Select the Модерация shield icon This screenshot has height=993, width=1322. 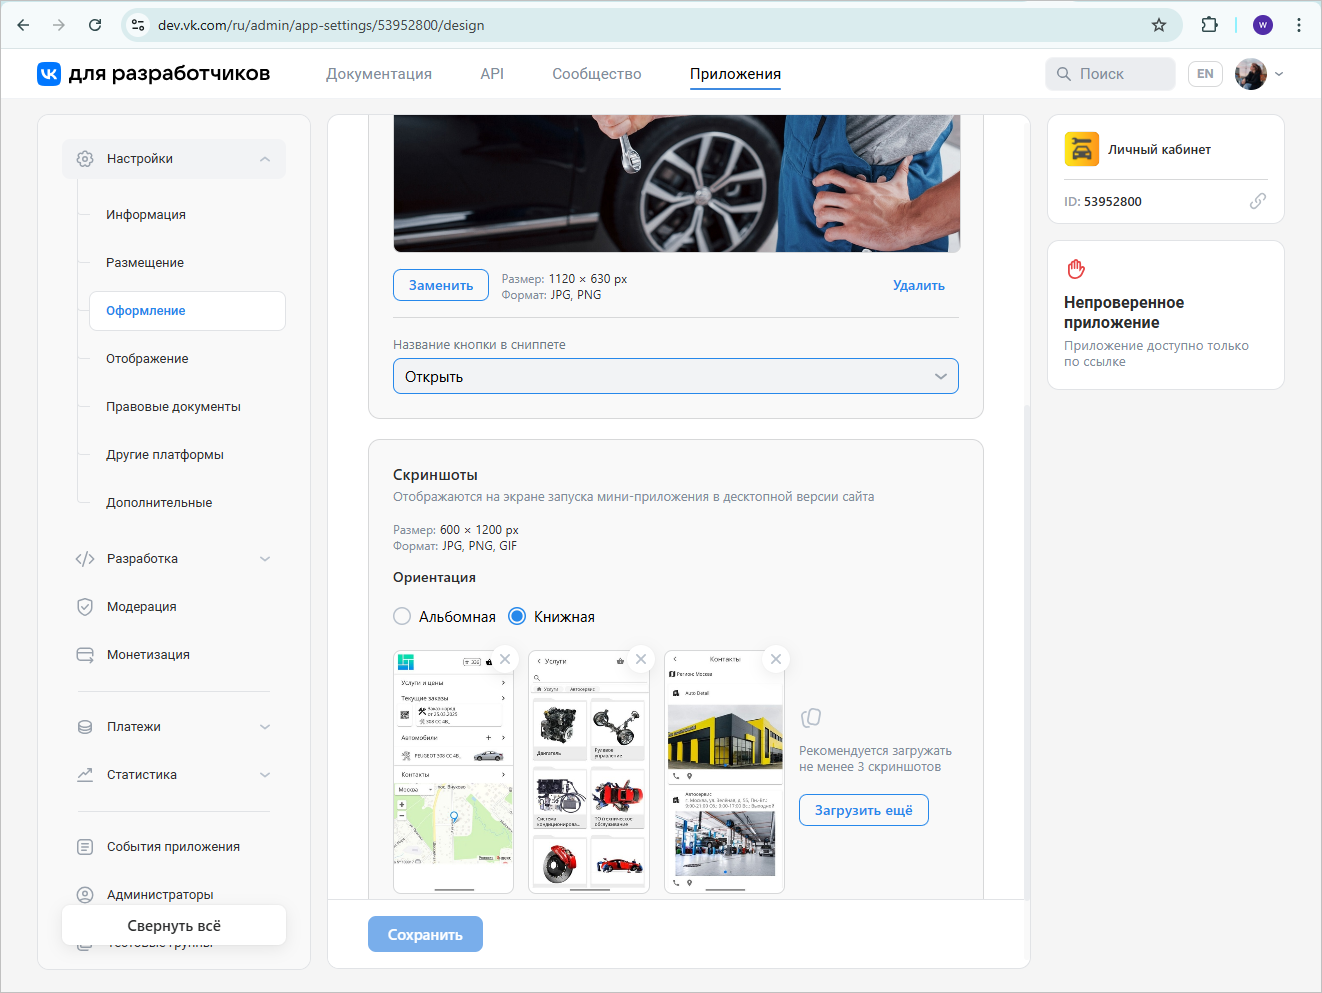click(85, 606)
